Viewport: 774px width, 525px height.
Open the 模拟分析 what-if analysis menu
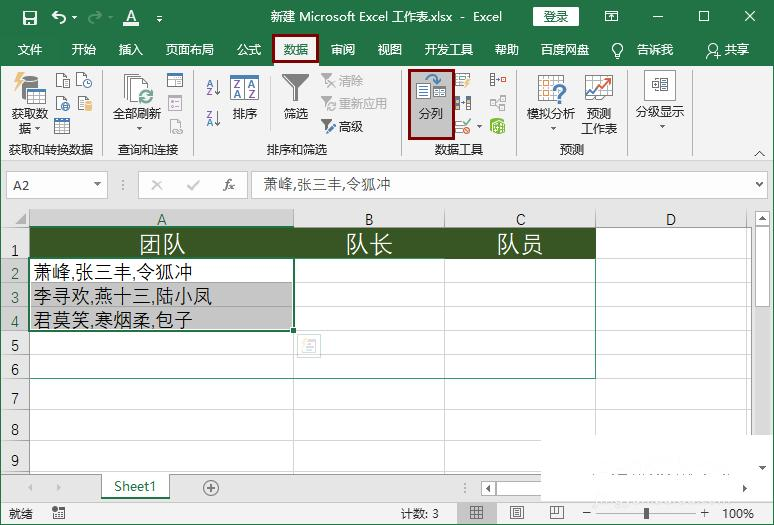point(551,104)
